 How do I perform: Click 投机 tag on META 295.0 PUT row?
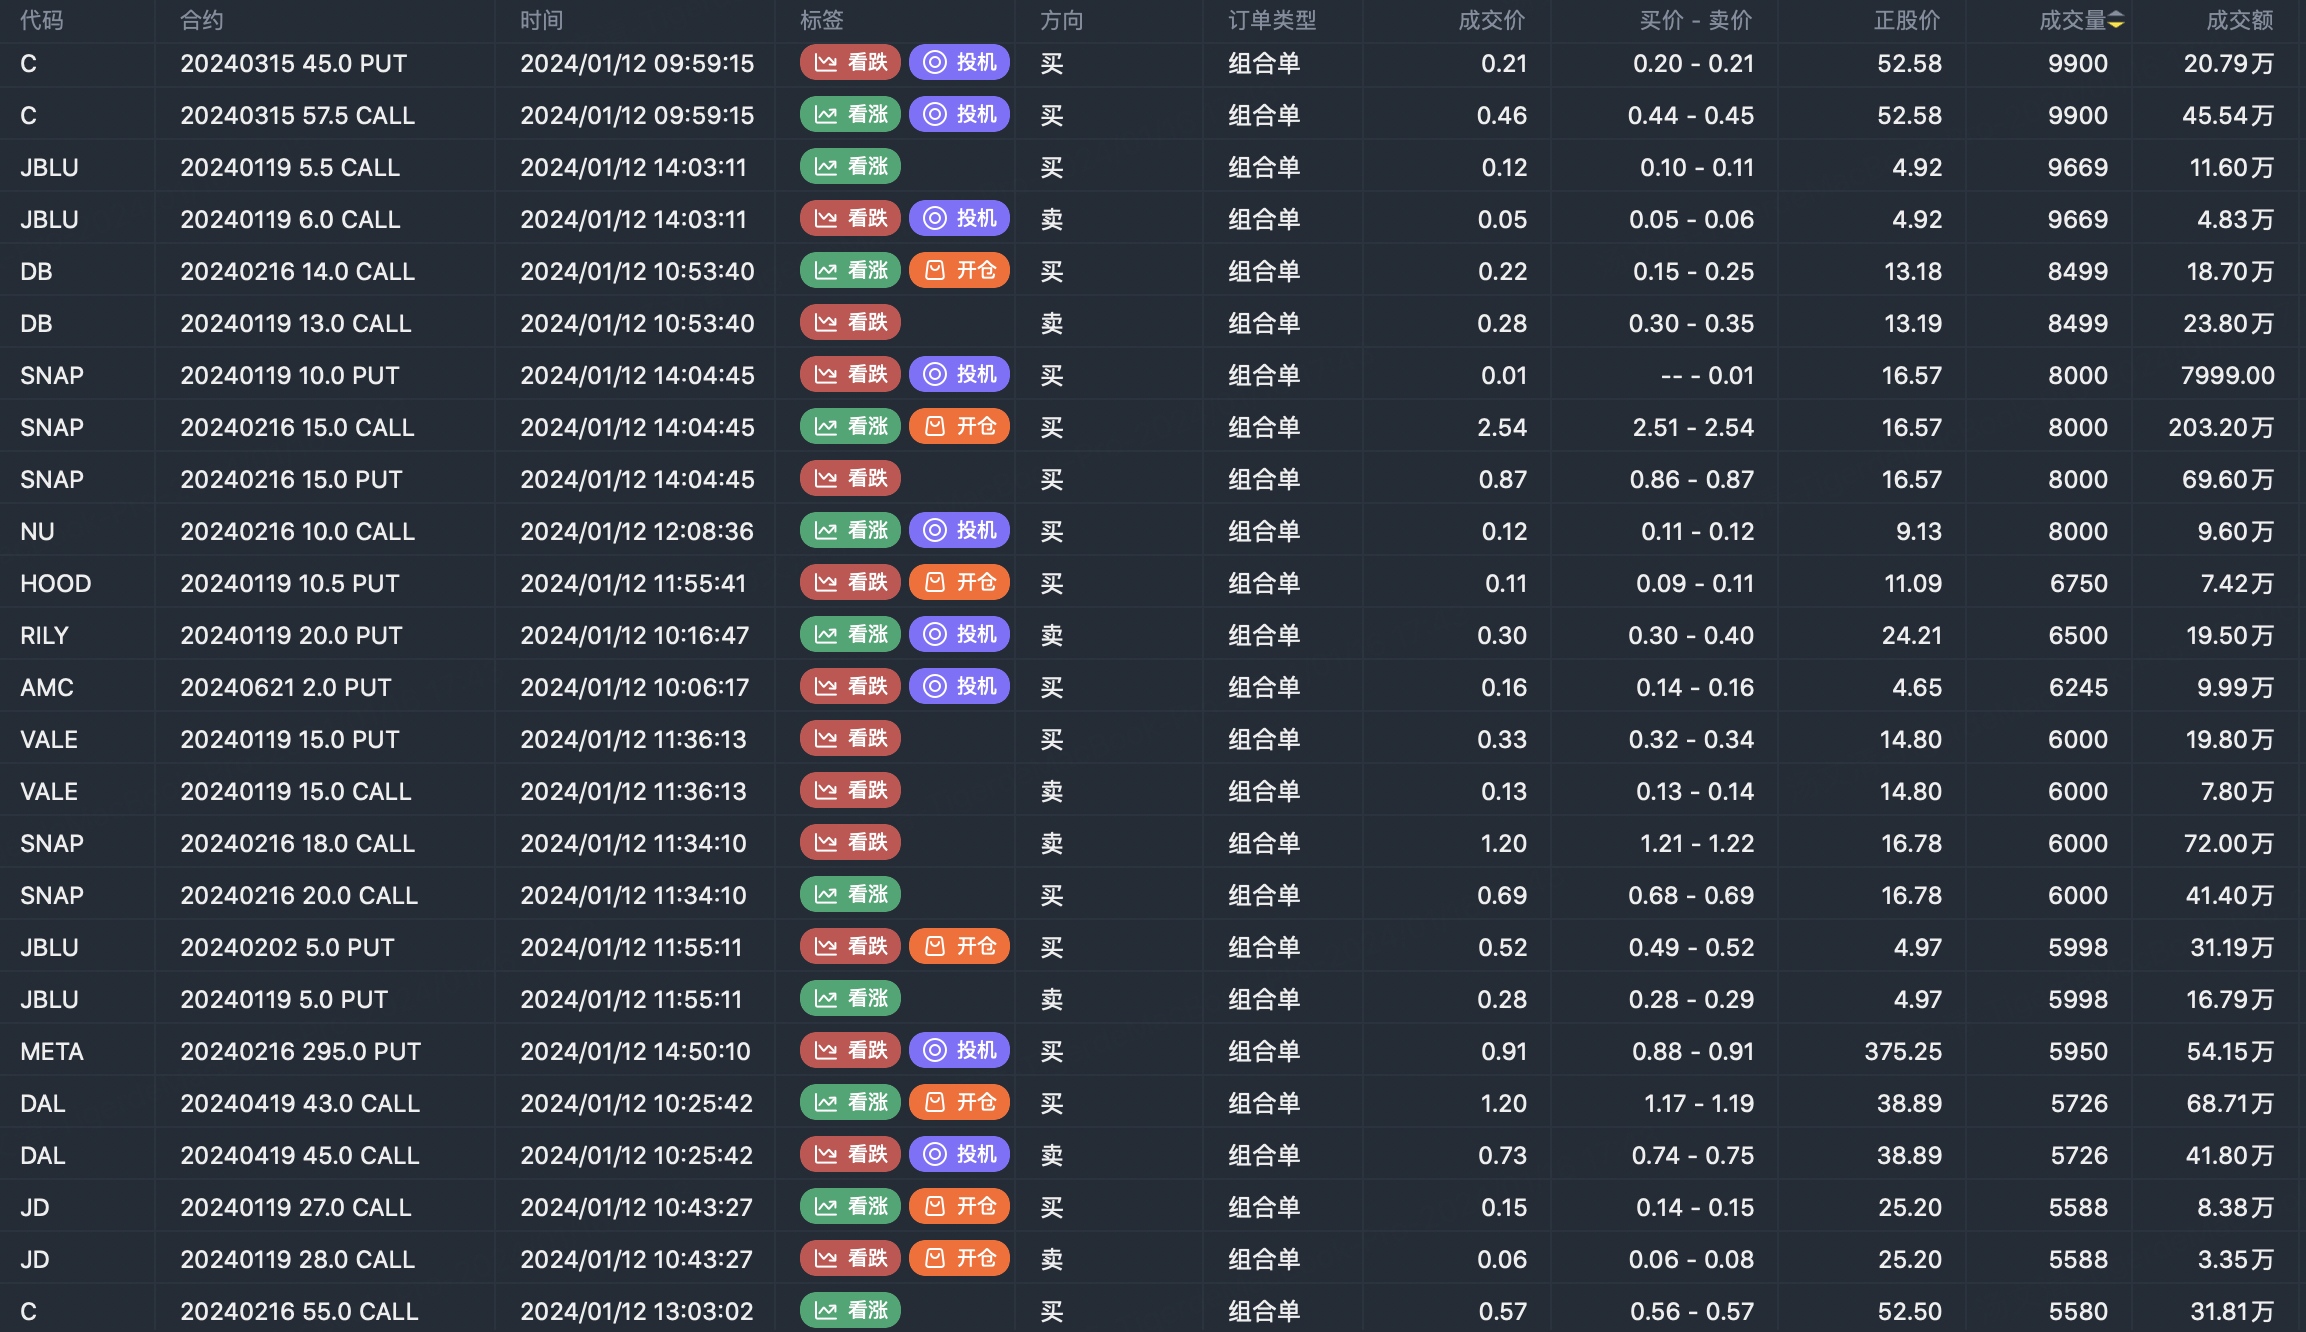pos(959,1051)
